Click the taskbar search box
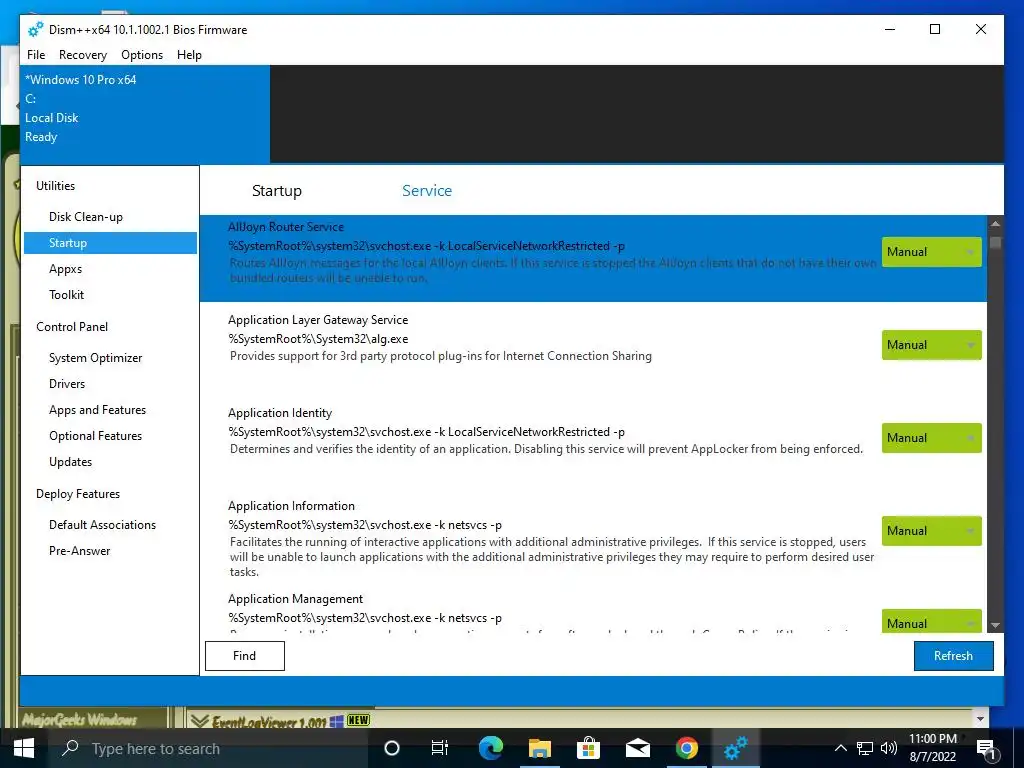The height and width of the screenshot is (768, 1024). (x=210, y=748)
